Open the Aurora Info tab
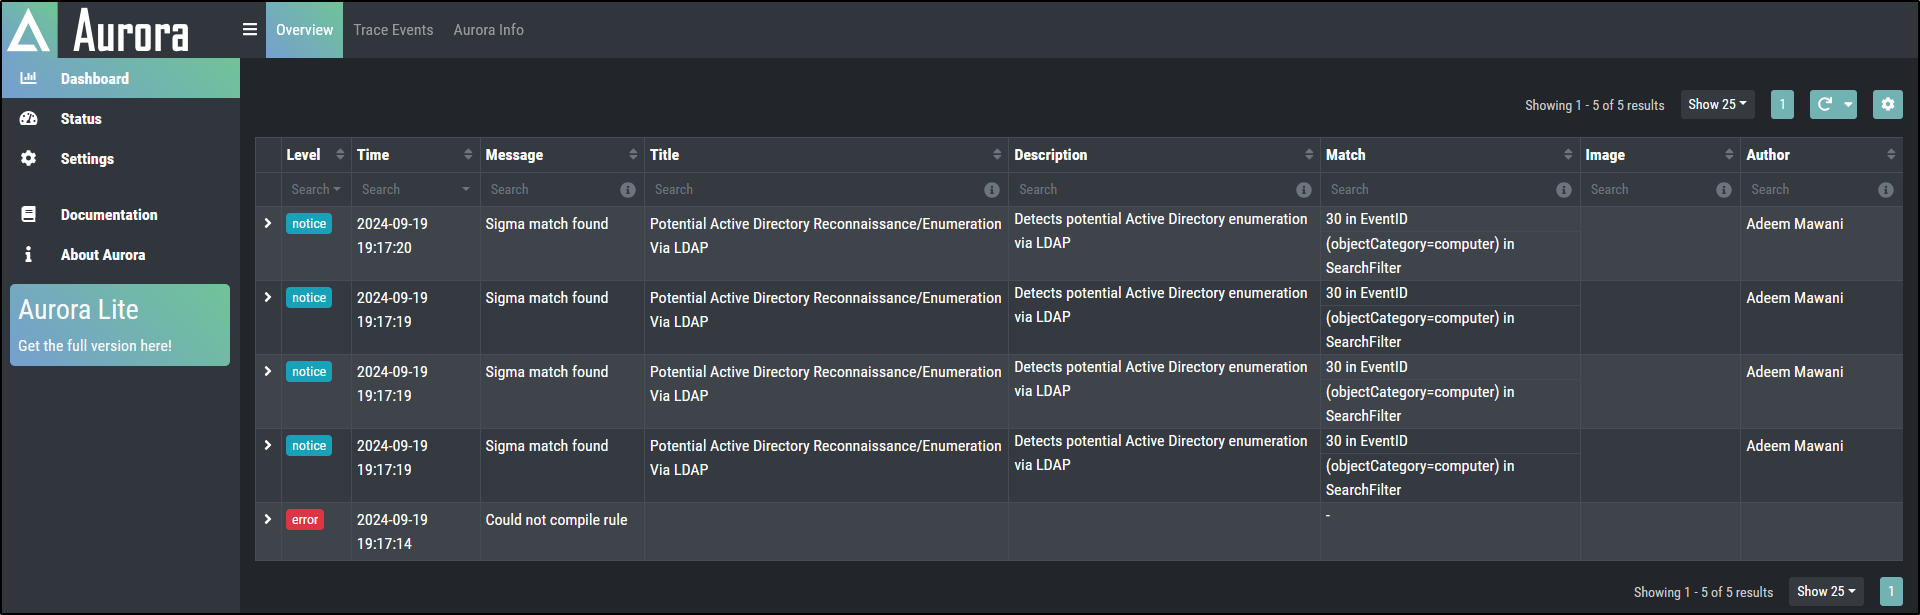Screen dimensions: 1920x615 [488, 29]
